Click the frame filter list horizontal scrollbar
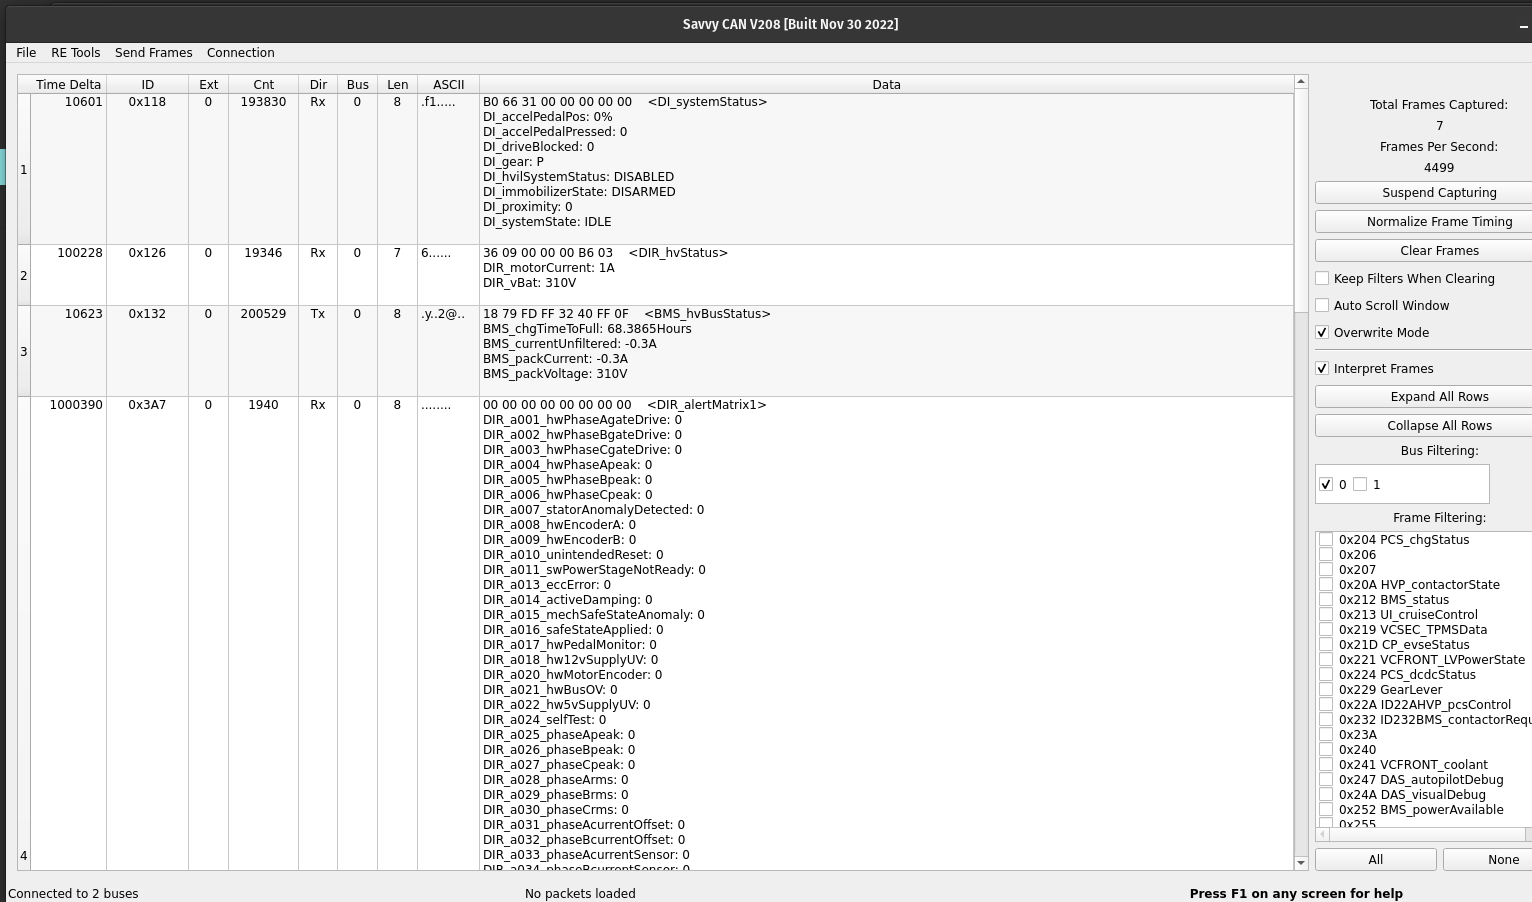This screenshot has height=902, width=1532. pyautogui.click(x=1424, y=834)
